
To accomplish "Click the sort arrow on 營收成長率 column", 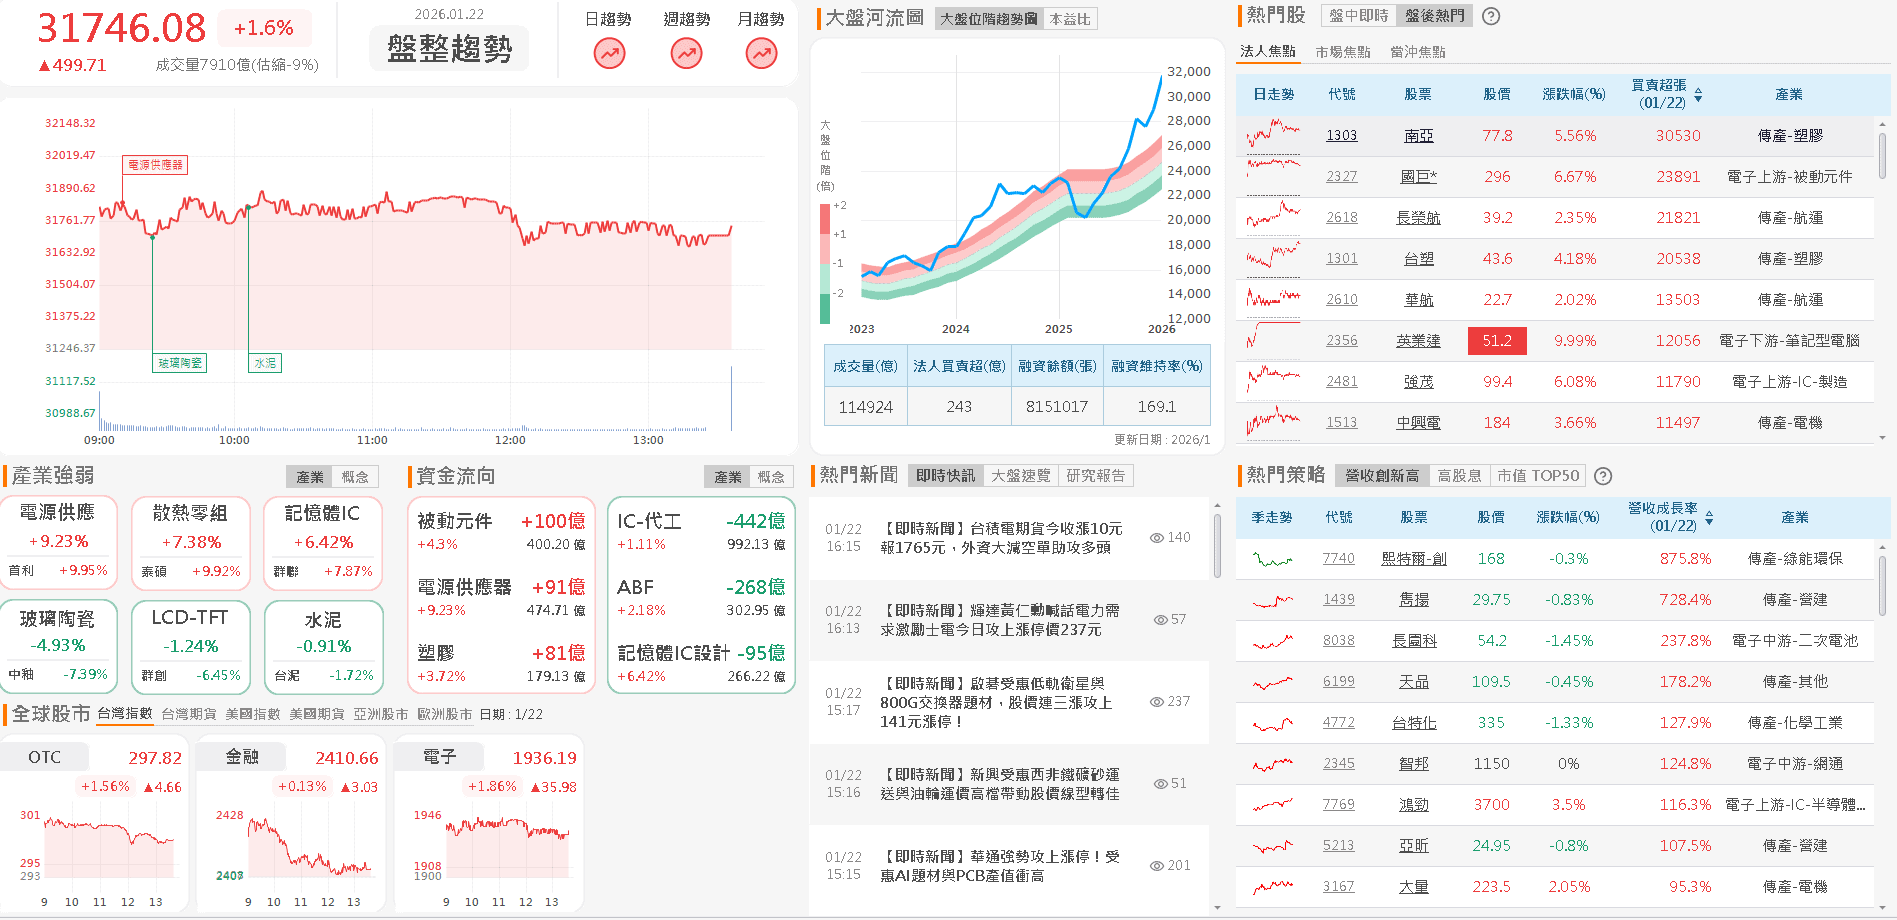I will click(x=1710, y=517).
